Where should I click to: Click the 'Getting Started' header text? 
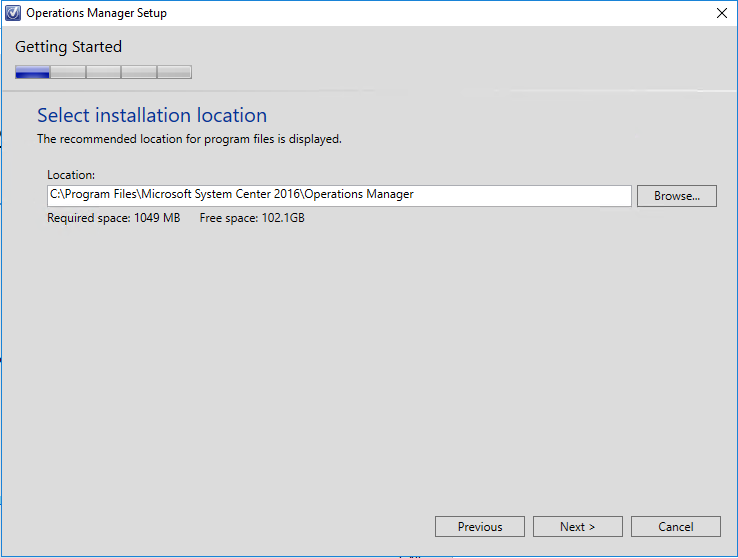(68, 47)
